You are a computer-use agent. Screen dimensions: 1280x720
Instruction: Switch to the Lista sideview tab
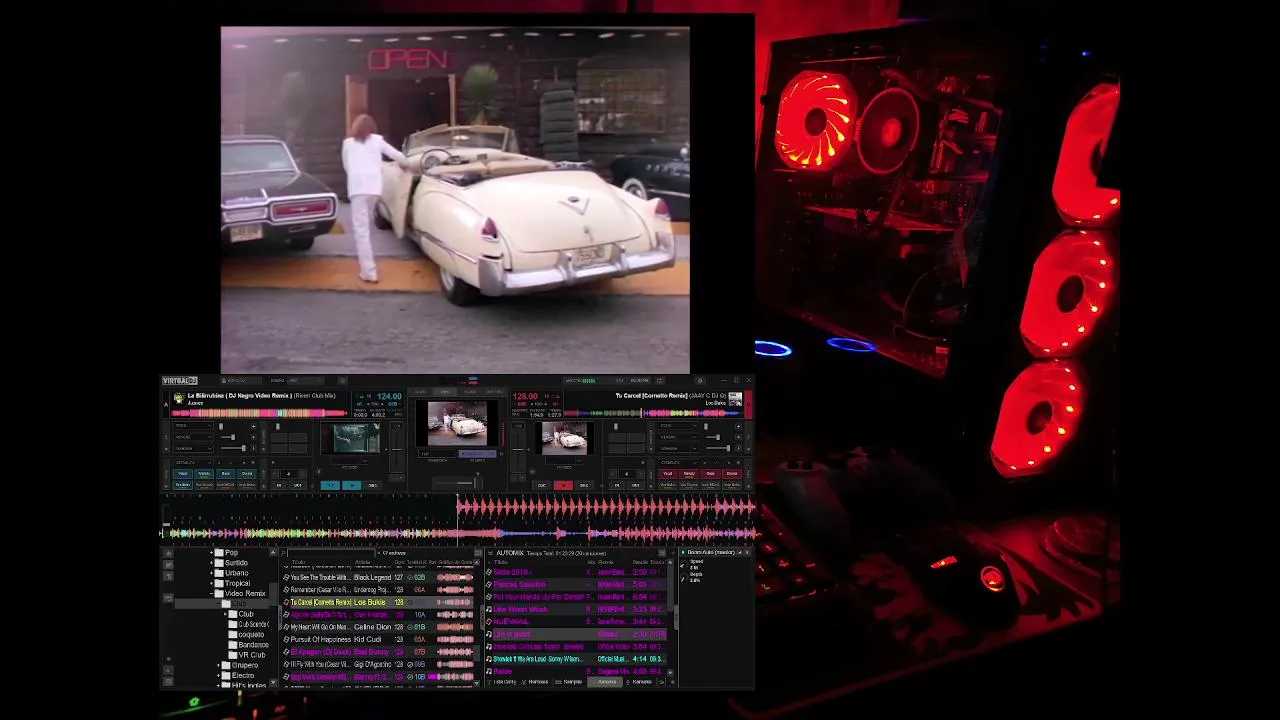click(502, 682)
